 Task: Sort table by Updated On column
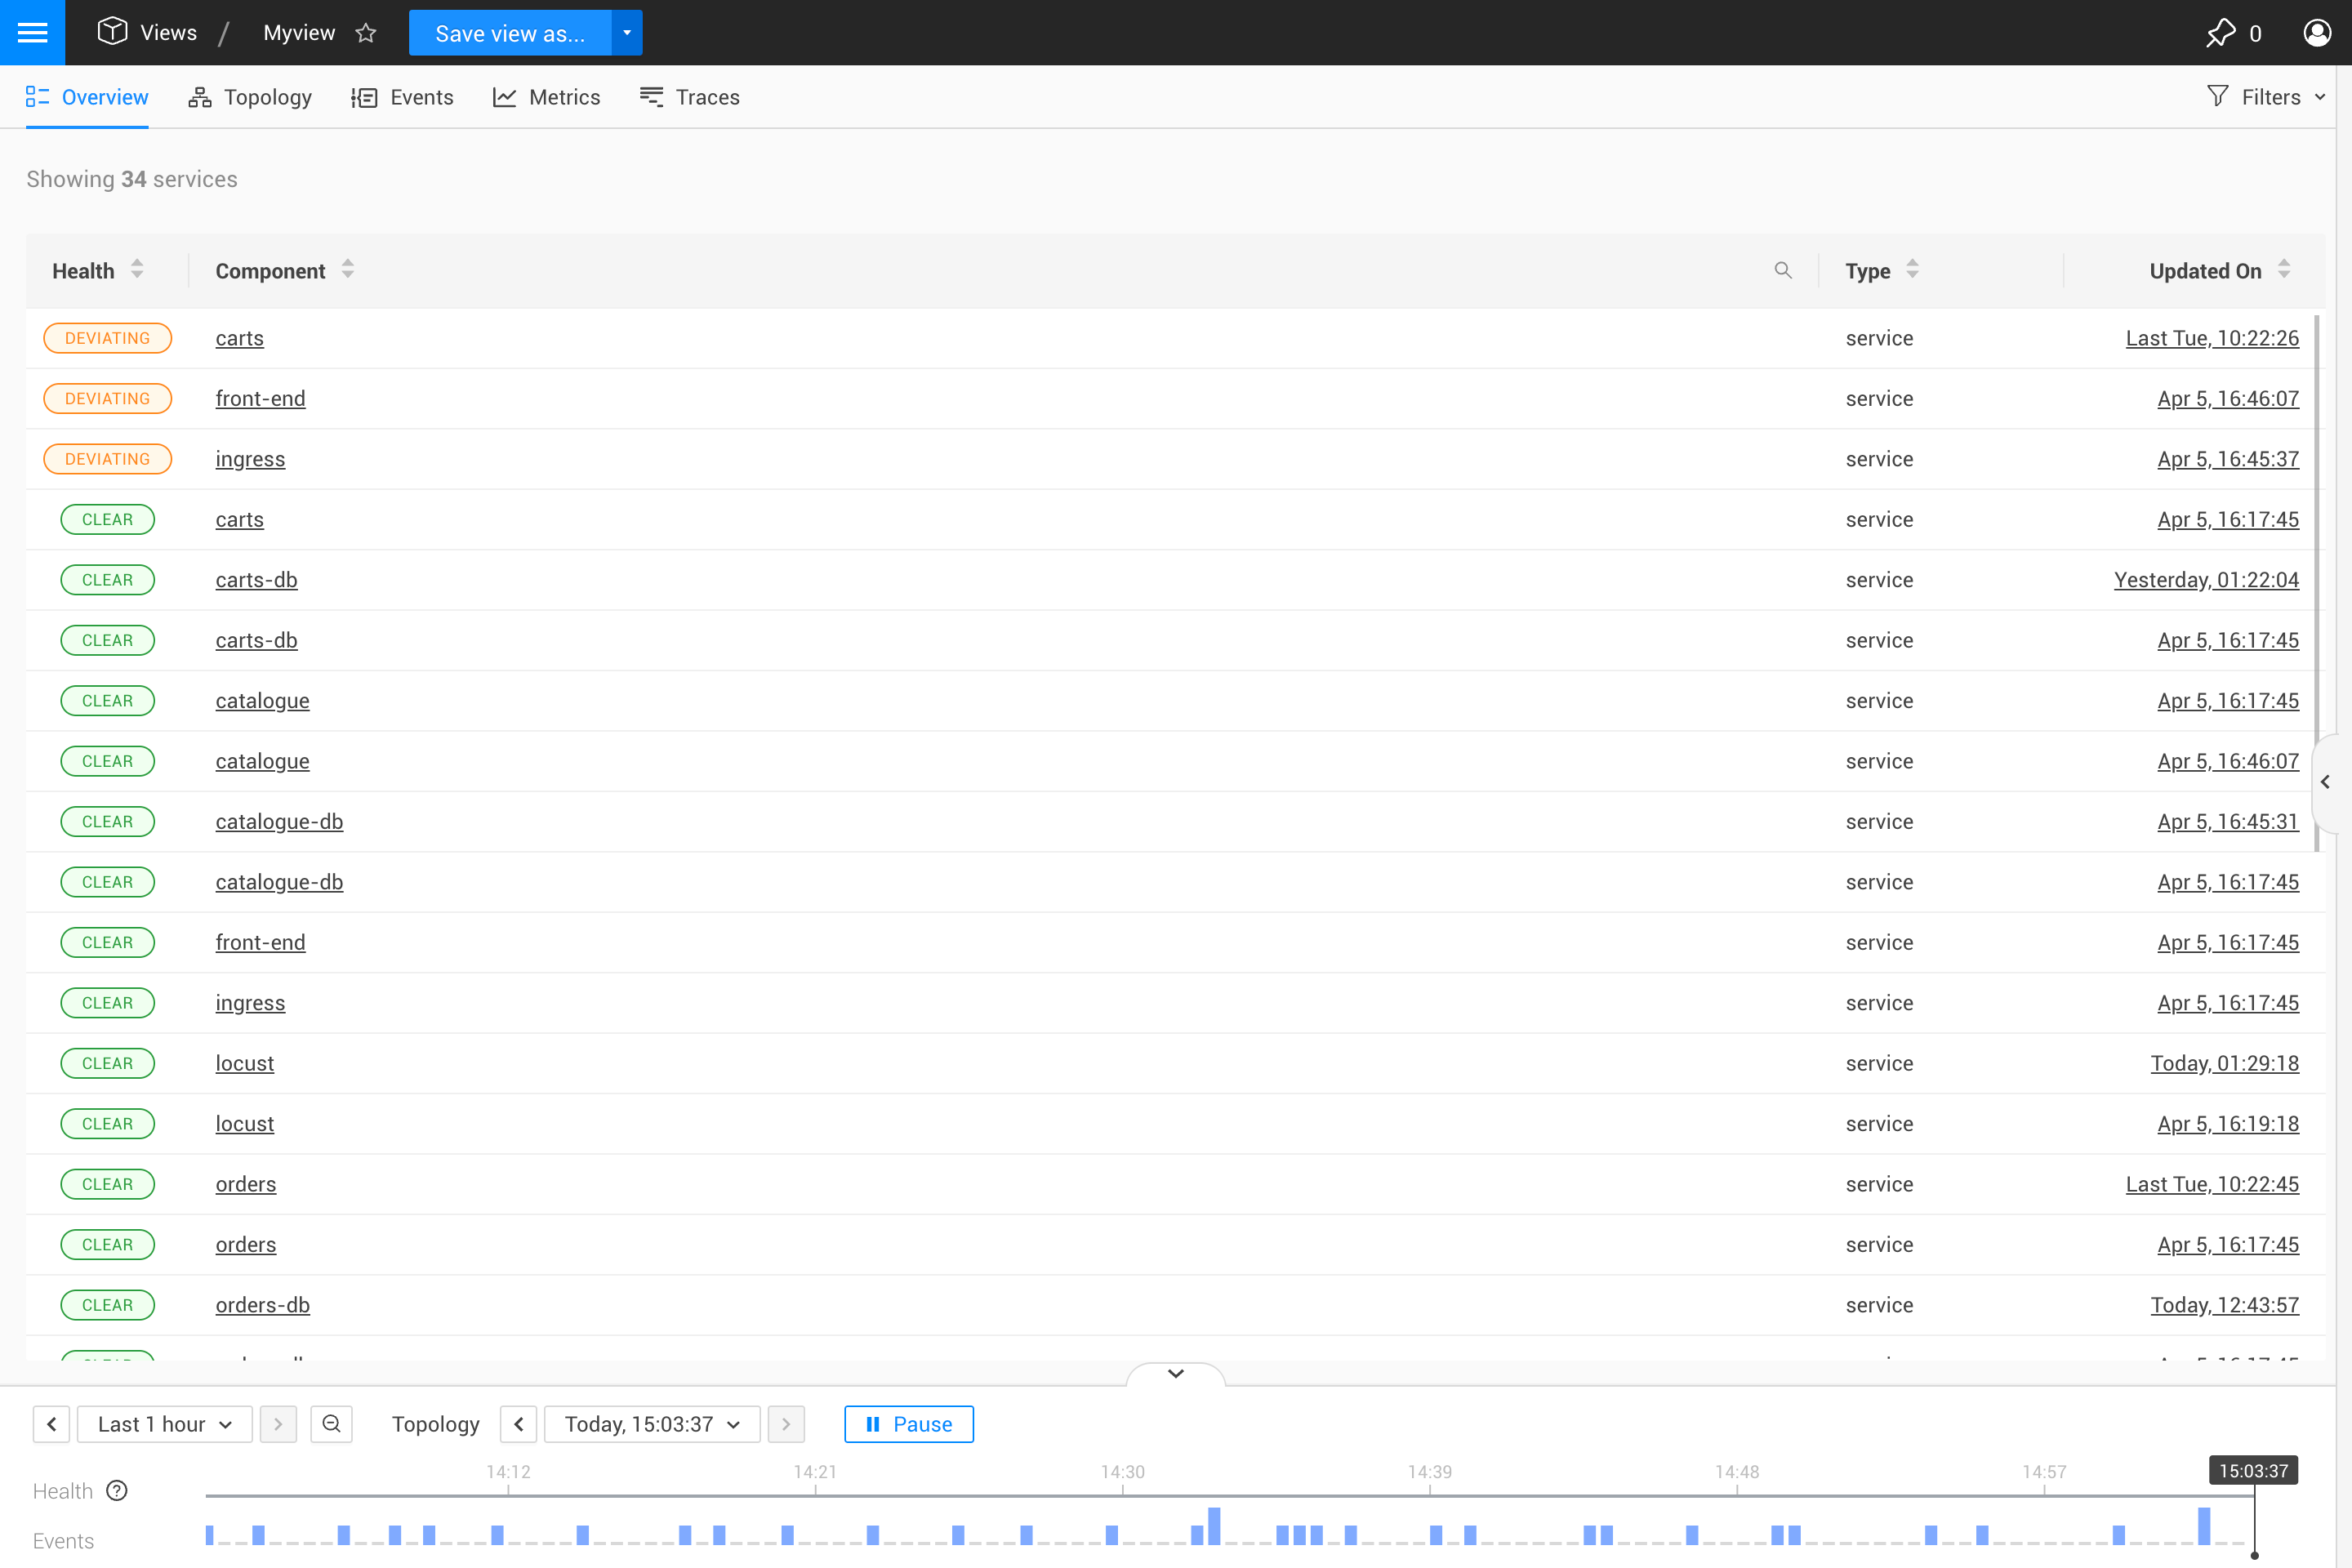[x=2284, y=270]
